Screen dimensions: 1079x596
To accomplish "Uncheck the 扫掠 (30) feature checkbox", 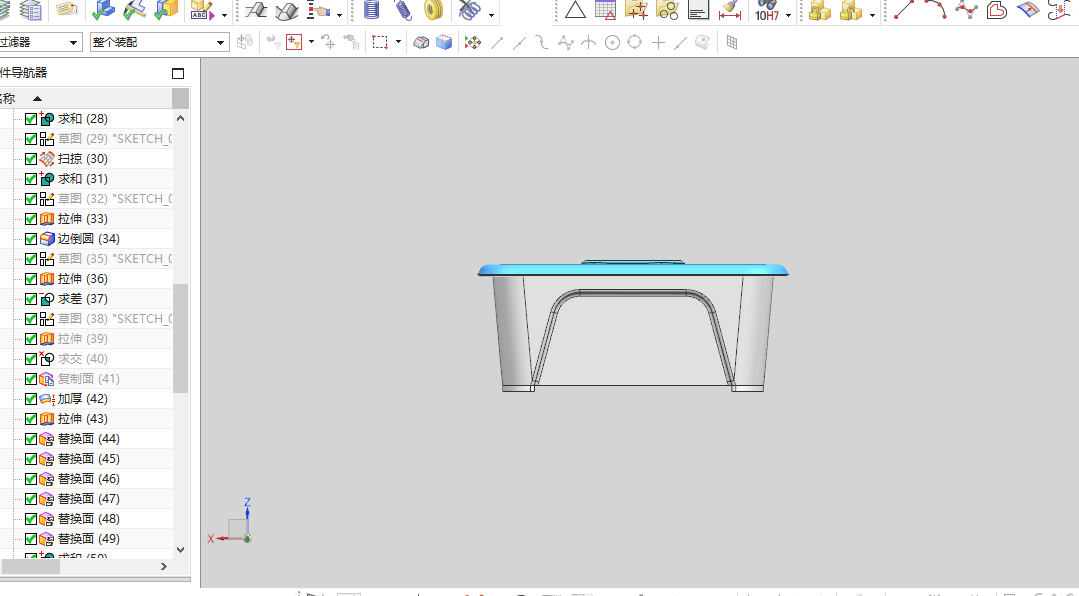I will (x=31, y=159).
